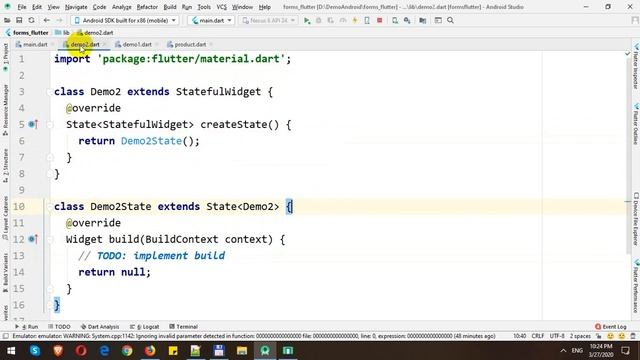This screenshot has width=640, height=360.
Task: Navigate back with the left arrow icon
Action: pyautogui.click(x=47, y=20)
